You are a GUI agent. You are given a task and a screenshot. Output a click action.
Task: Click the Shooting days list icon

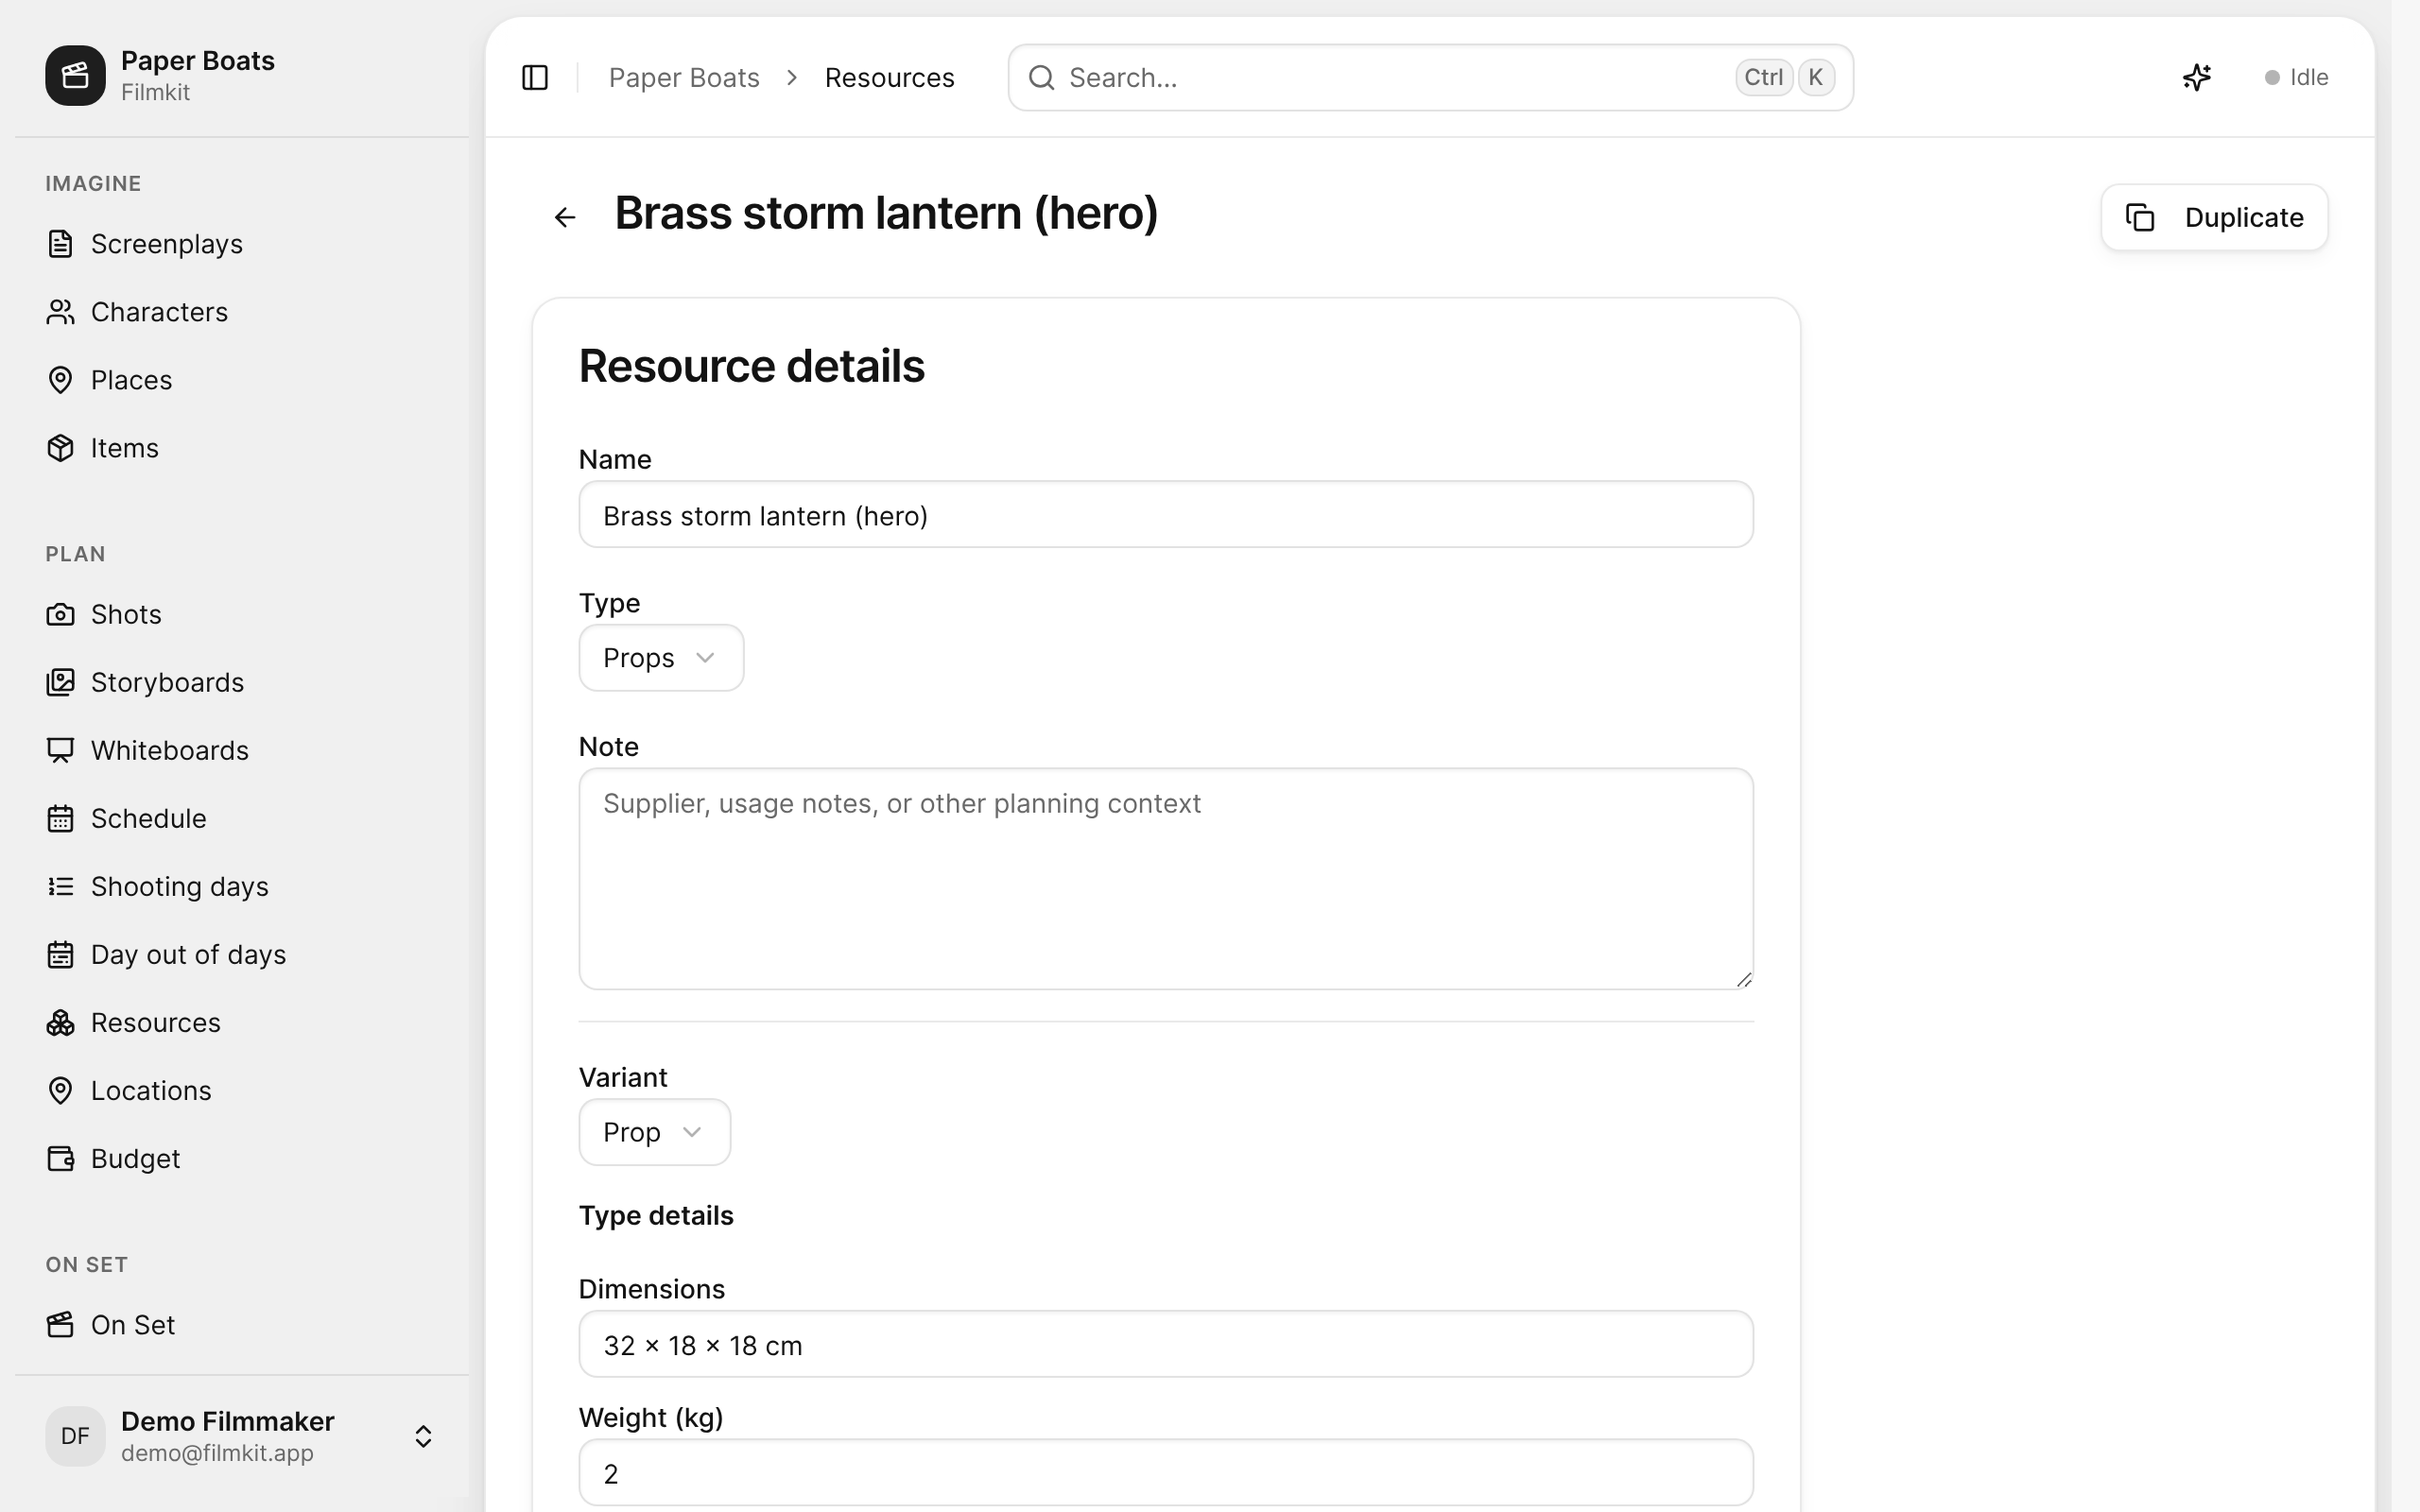(60, 886)
